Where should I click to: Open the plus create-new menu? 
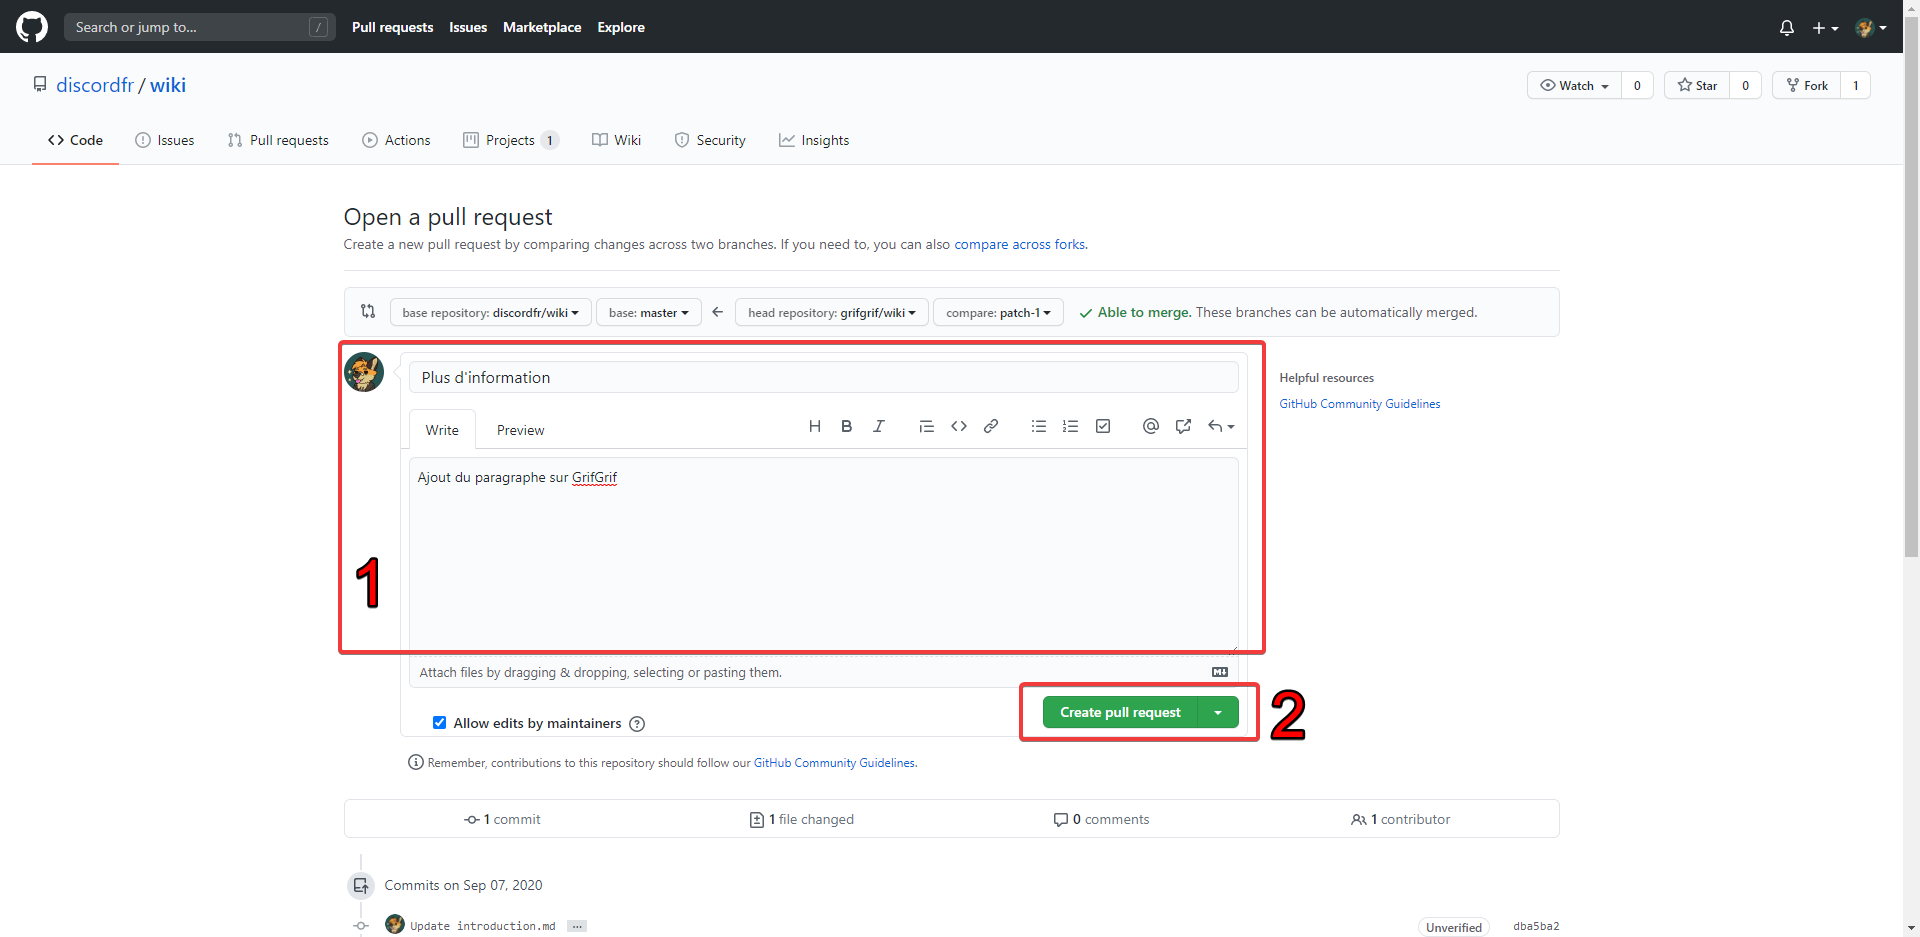click(1825, 28)
